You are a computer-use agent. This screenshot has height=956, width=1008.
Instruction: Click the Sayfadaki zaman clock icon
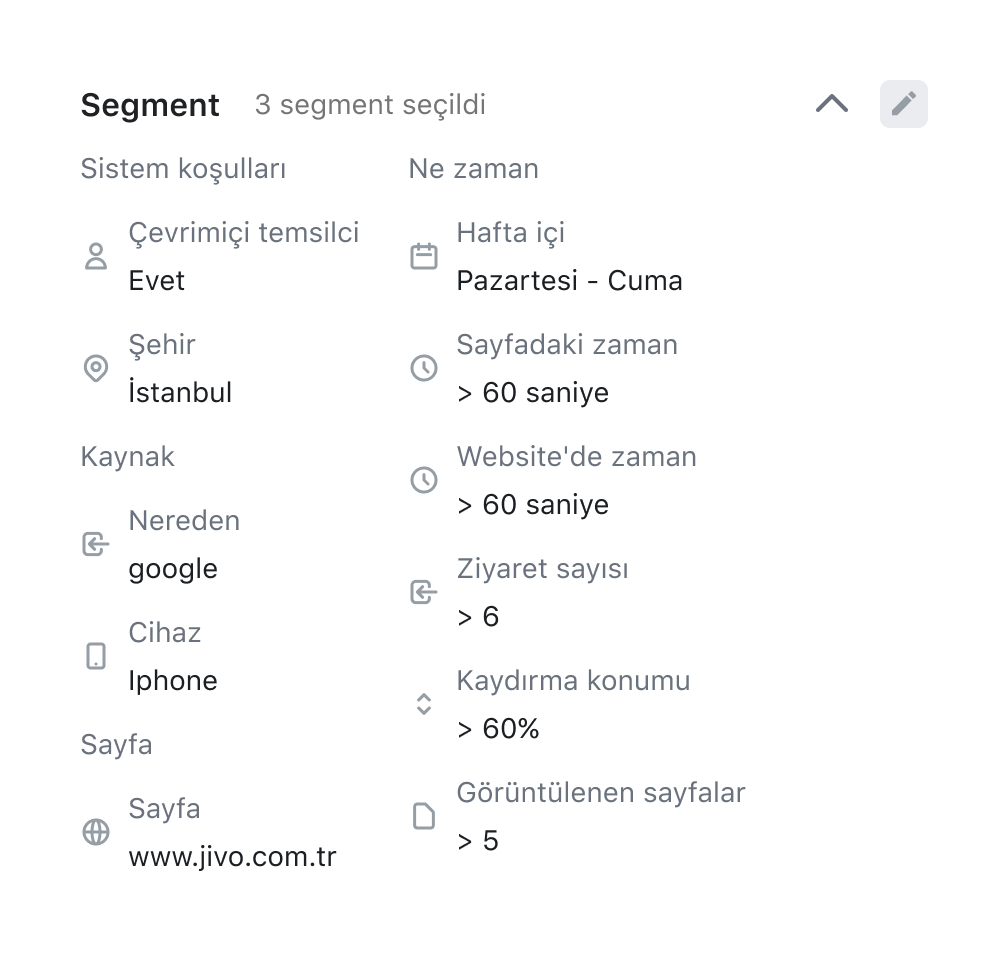[x=424, y=368]
